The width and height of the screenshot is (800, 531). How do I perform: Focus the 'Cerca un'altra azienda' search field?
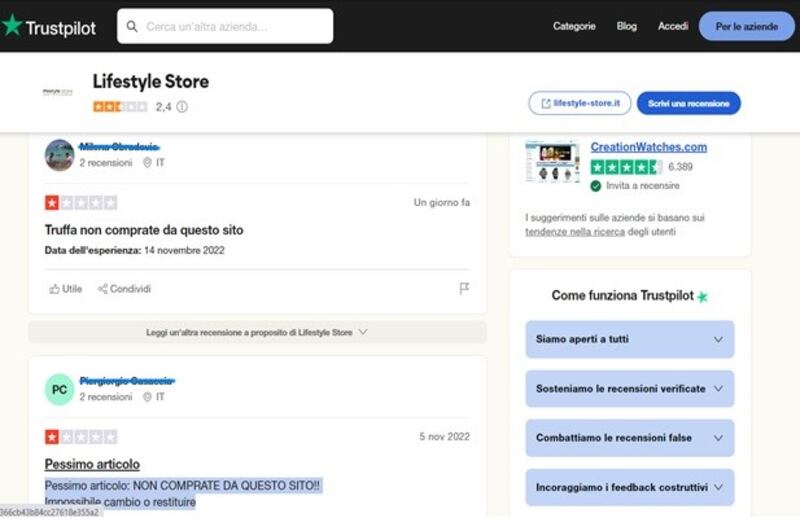tap(225, 27)
